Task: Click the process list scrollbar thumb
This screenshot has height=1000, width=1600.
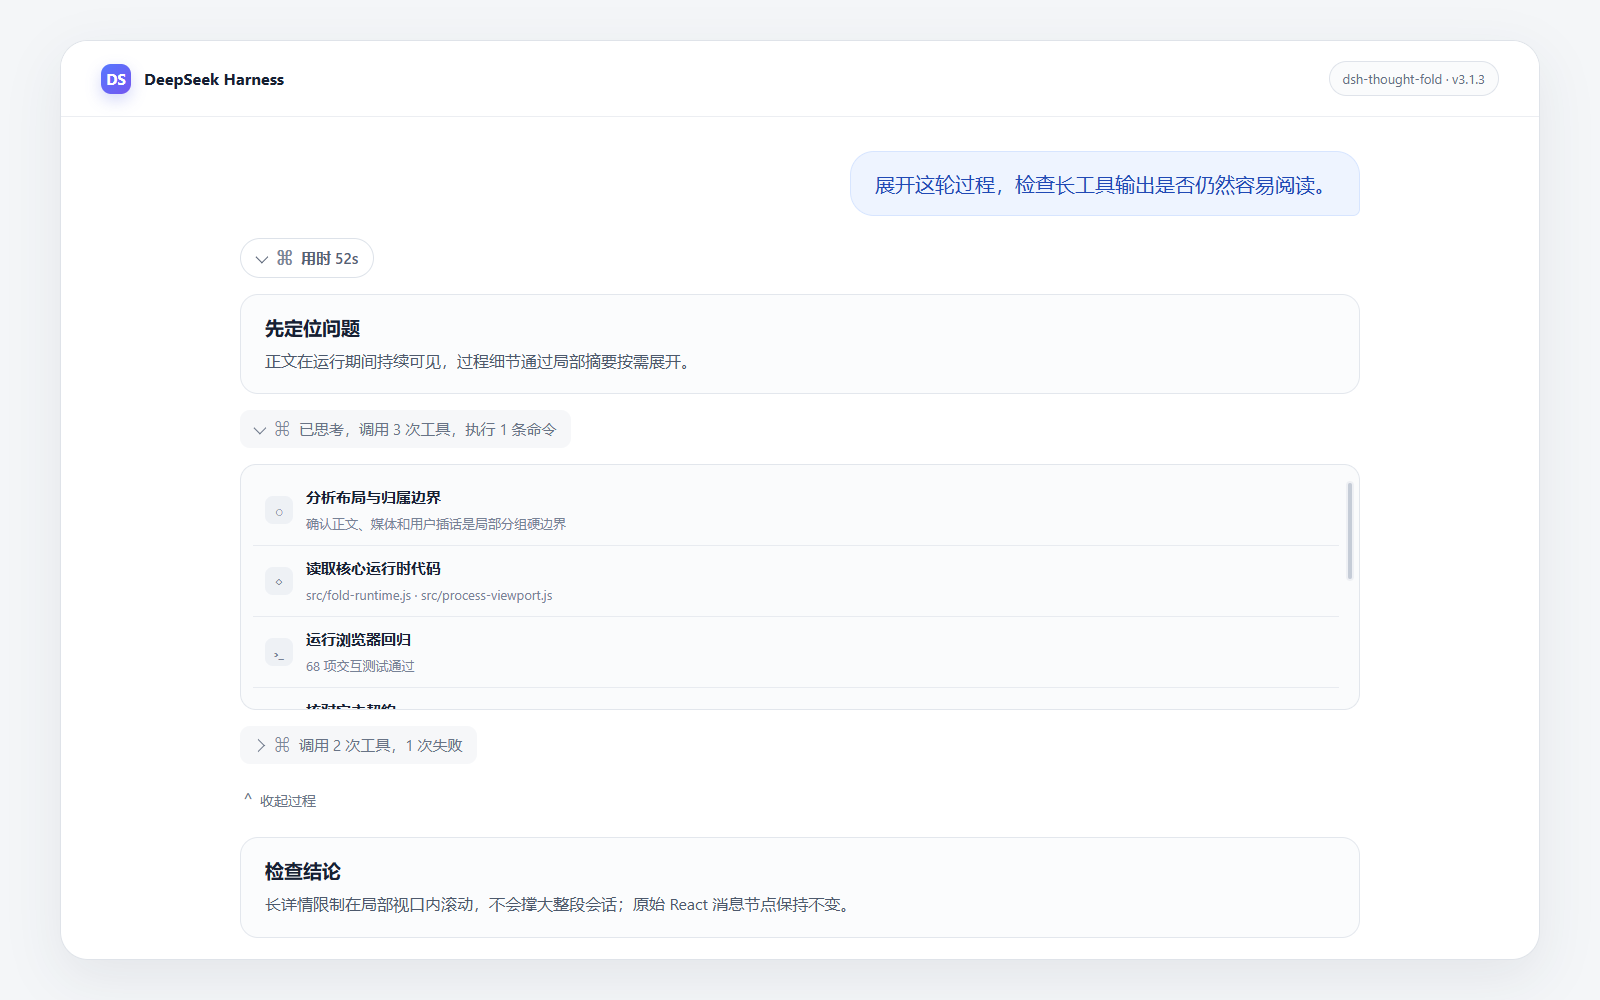Action: [1350, 531]
